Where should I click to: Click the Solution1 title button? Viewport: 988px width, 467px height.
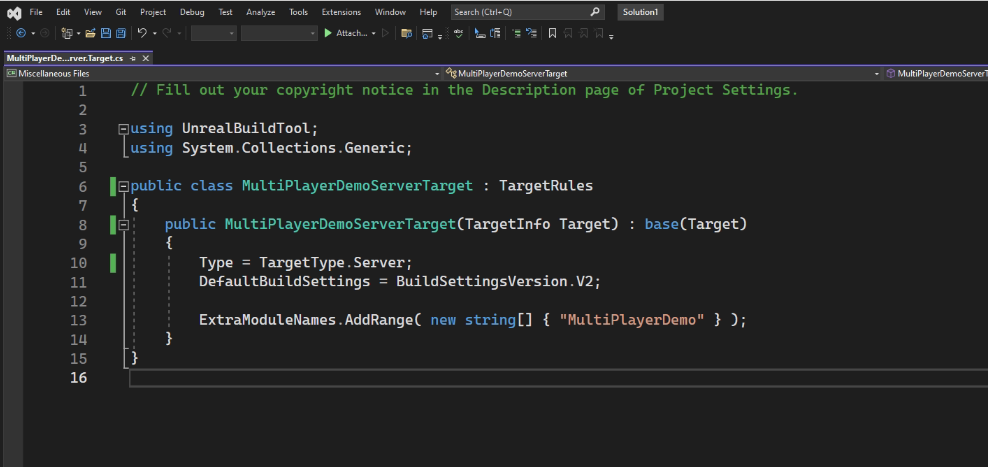point(639,12)
